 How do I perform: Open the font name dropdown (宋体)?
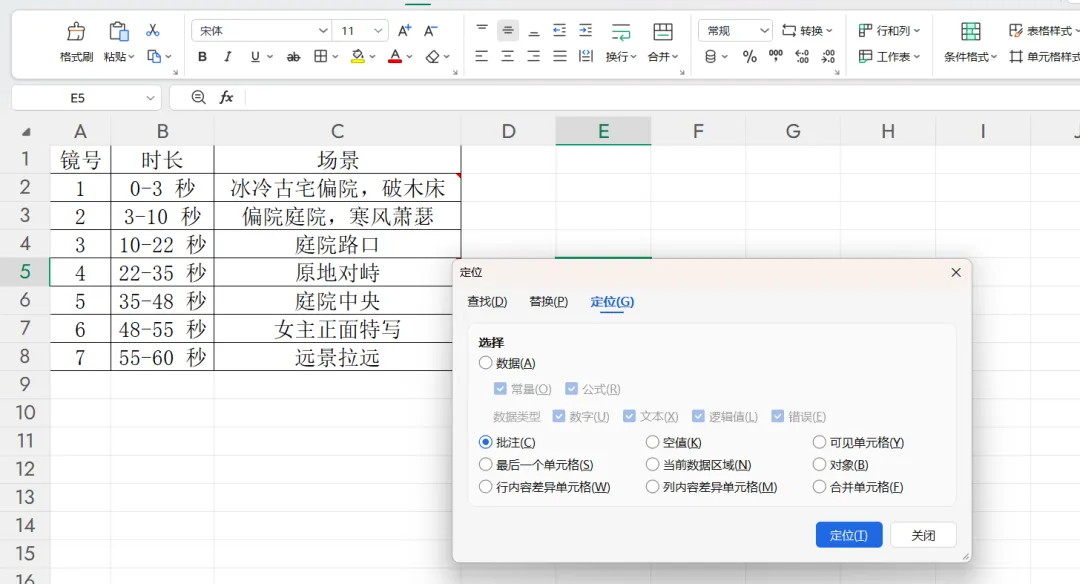pyautogui.click(x=261, y=31)
